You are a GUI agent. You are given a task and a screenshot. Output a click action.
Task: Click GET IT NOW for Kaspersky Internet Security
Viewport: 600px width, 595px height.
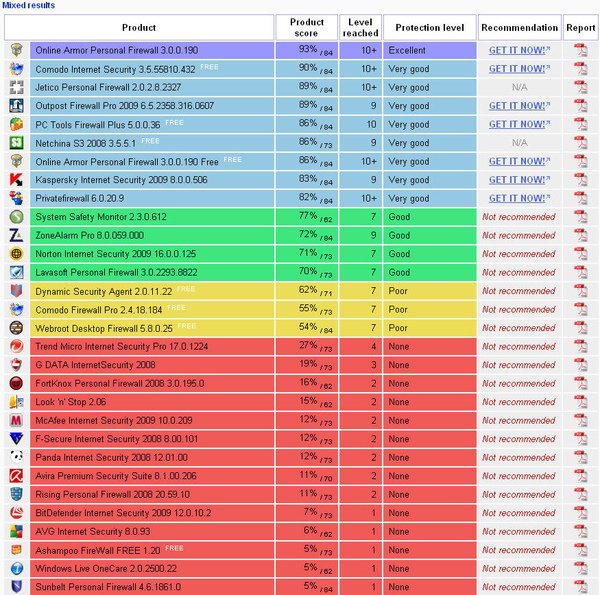tap(519, 180)
